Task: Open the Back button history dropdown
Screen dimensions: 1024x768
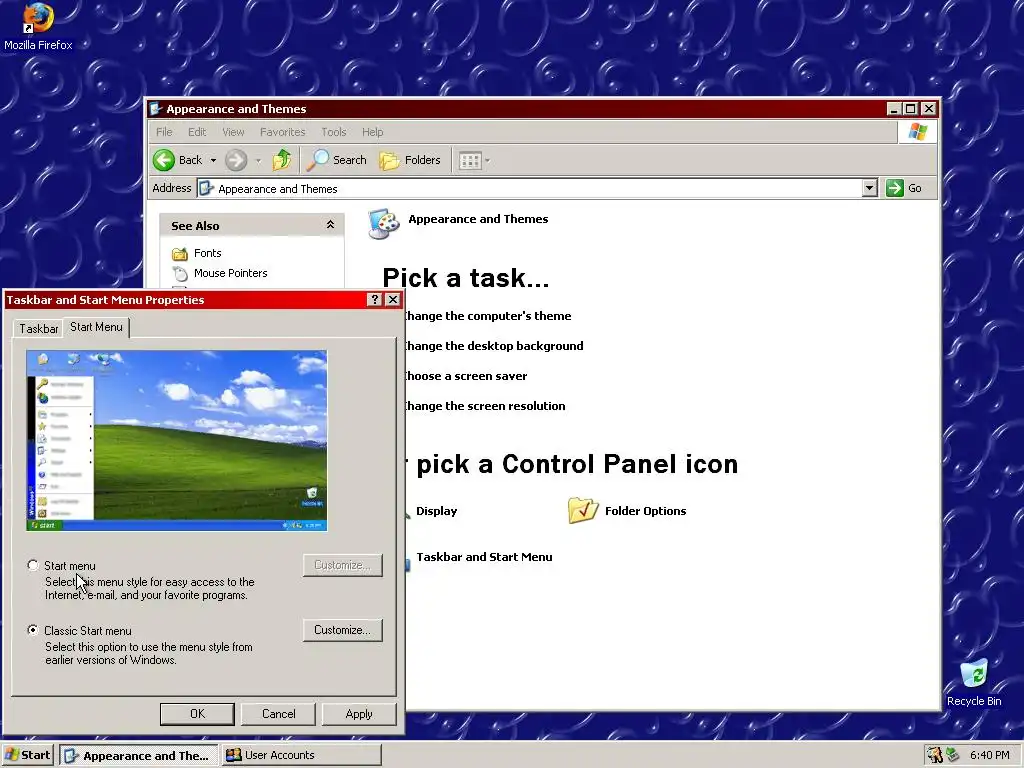Action: [x=213, y=160]
